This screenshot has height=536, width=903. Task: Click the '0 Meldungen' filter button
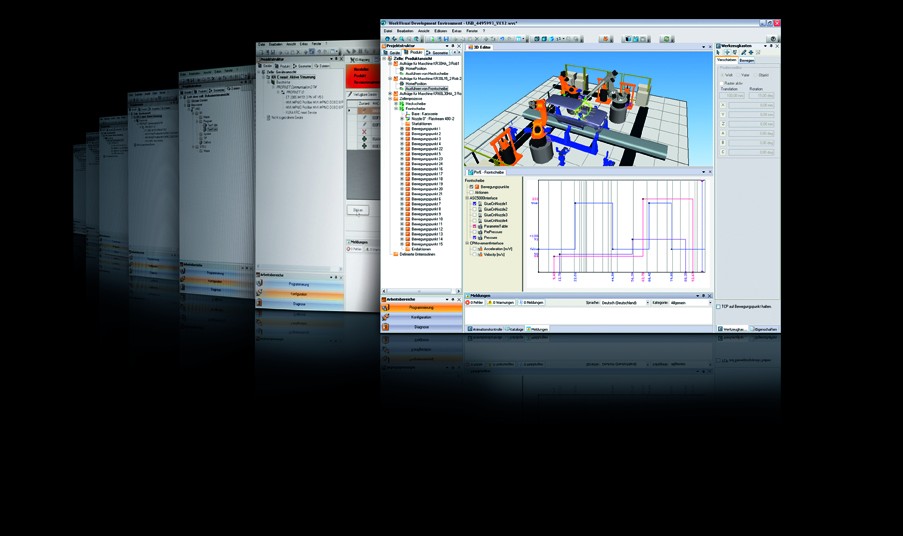point(532,303)
